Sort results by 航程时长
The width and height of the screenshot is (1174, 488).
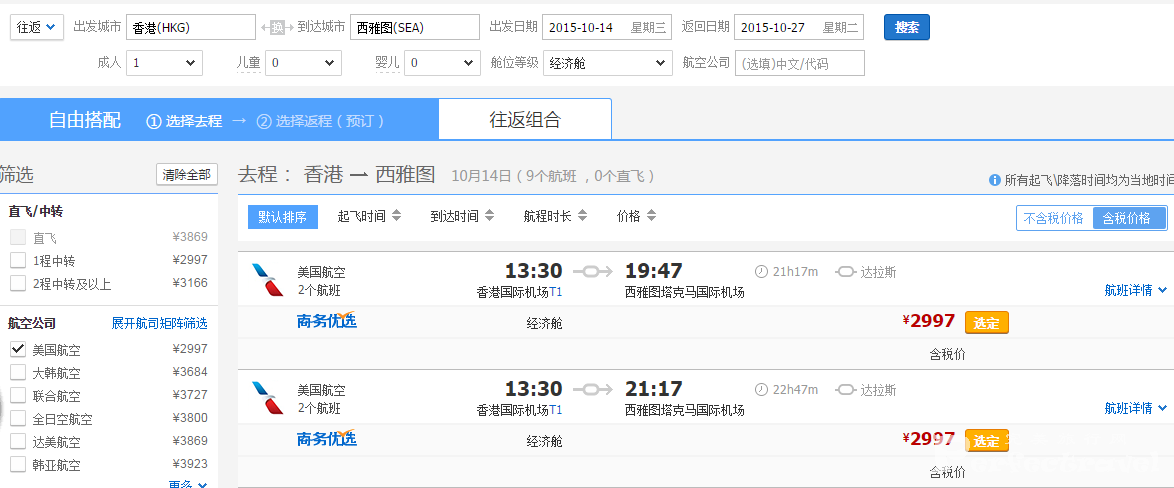click(x=547, y=216)
